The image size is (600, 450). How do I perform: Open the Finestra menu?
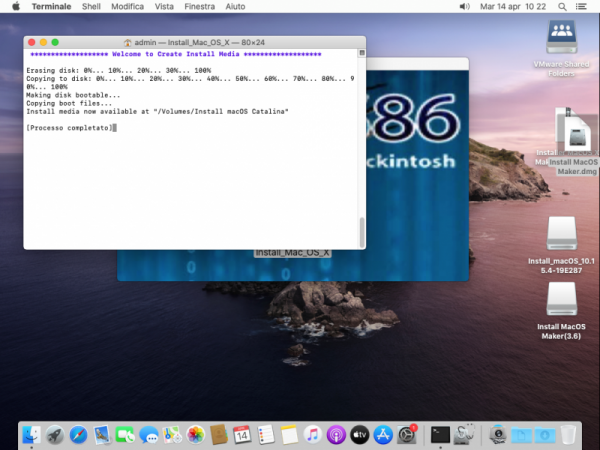[x=199, y=7]
